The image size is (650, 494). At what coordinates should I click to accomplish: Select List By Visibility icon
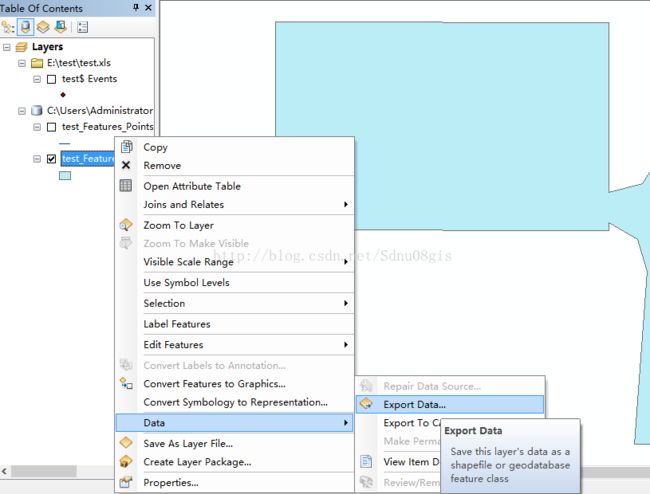43,27
